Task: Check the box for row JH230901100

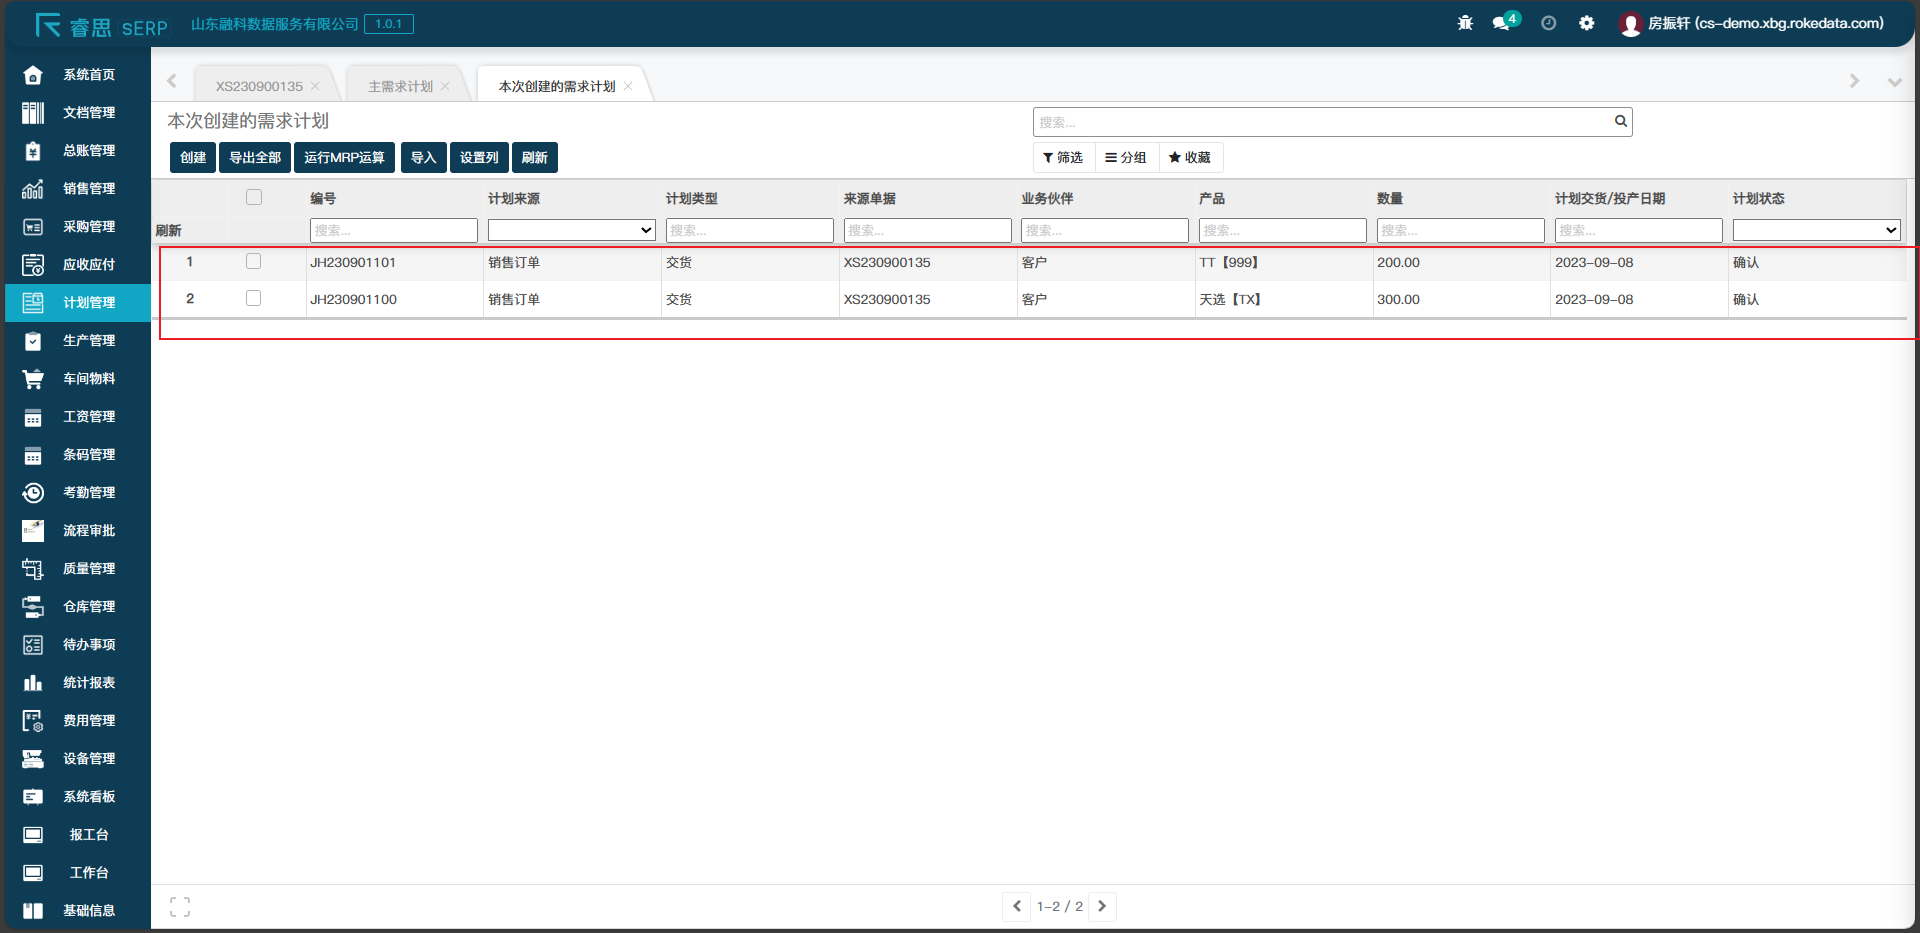Action: click(254, 299)
